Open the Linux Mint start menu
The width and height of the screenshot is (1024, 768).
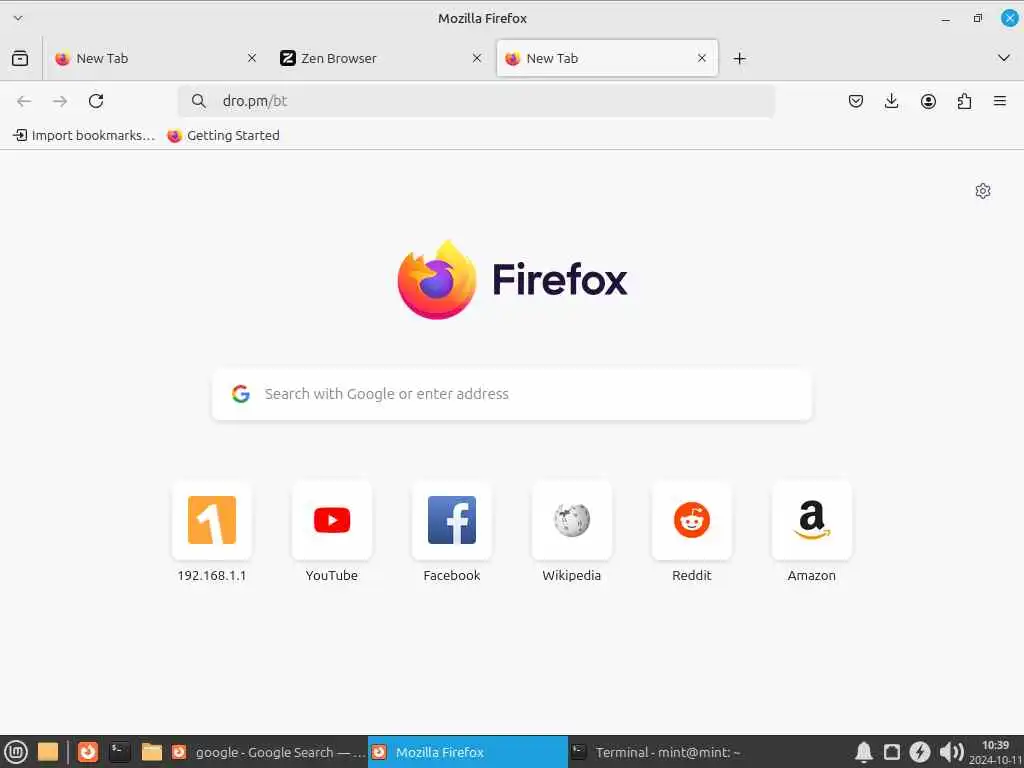[x=16, y=752]
